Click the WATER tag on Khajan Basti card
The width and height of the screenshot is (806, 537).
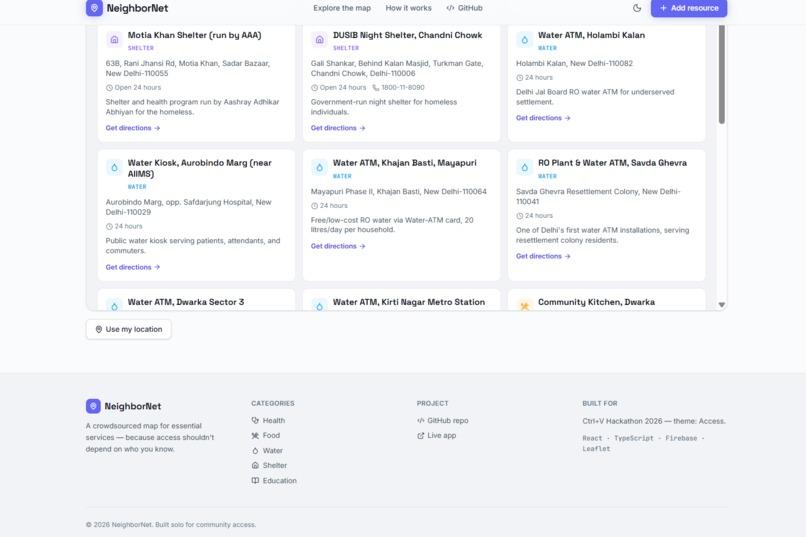coord(342,176)
